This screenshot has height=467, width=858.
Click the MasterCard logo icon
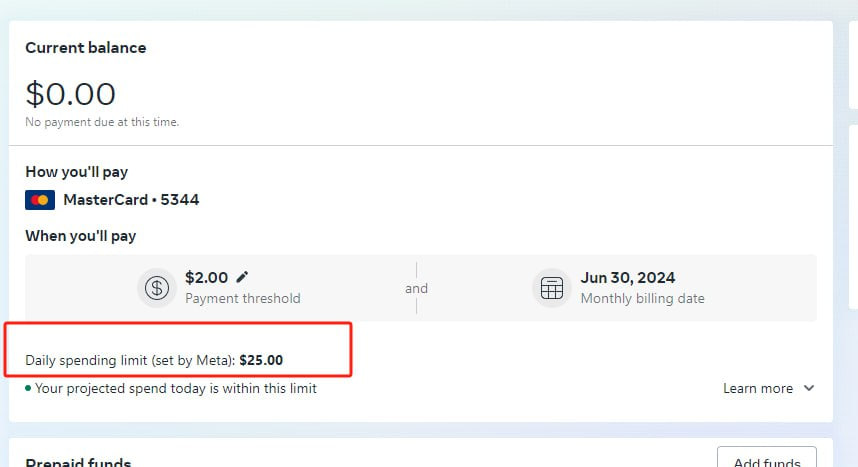(x=40, y=200)
